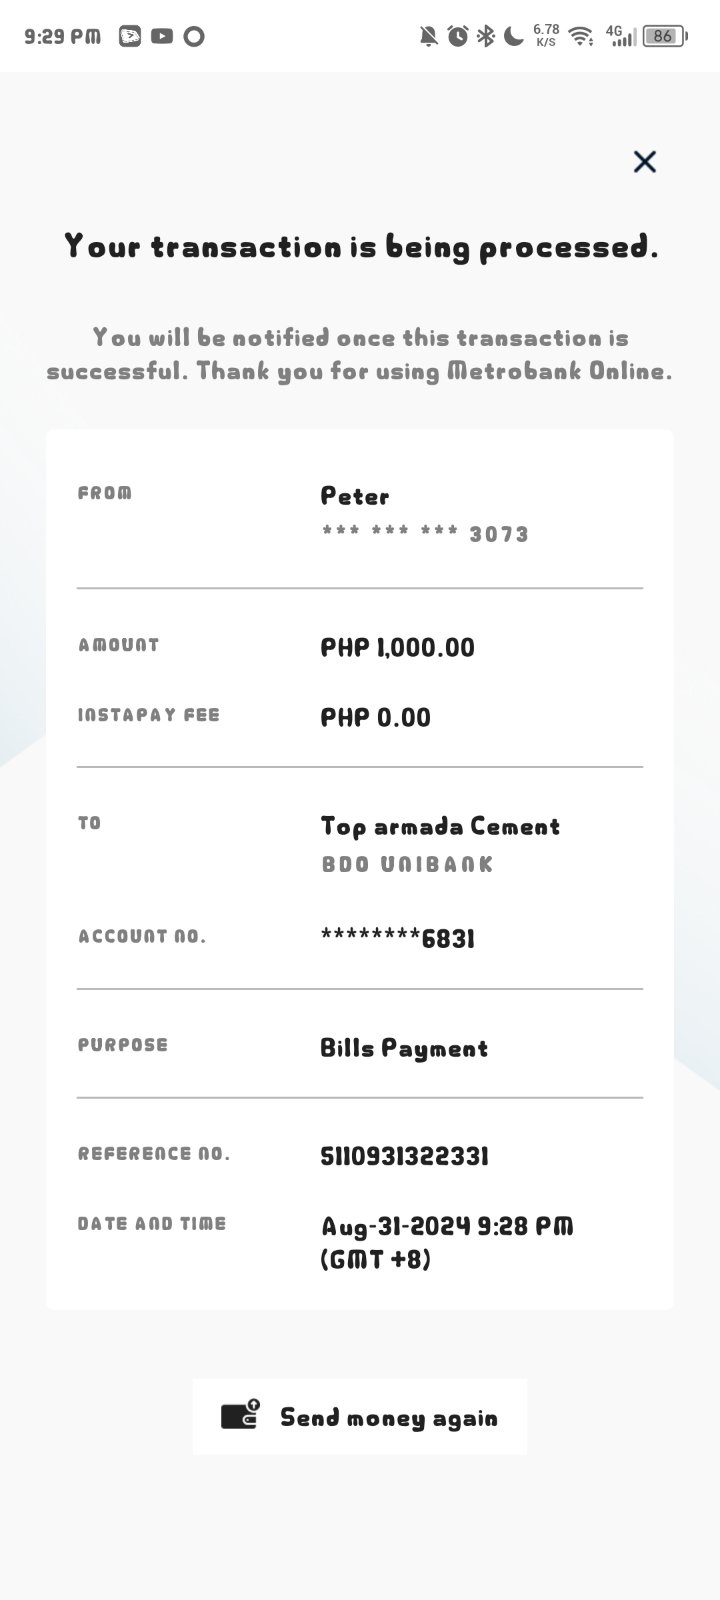Tap the masked account number ending 6831
The width and height of the screenshot is (720, 1600).
click(397, 938)
